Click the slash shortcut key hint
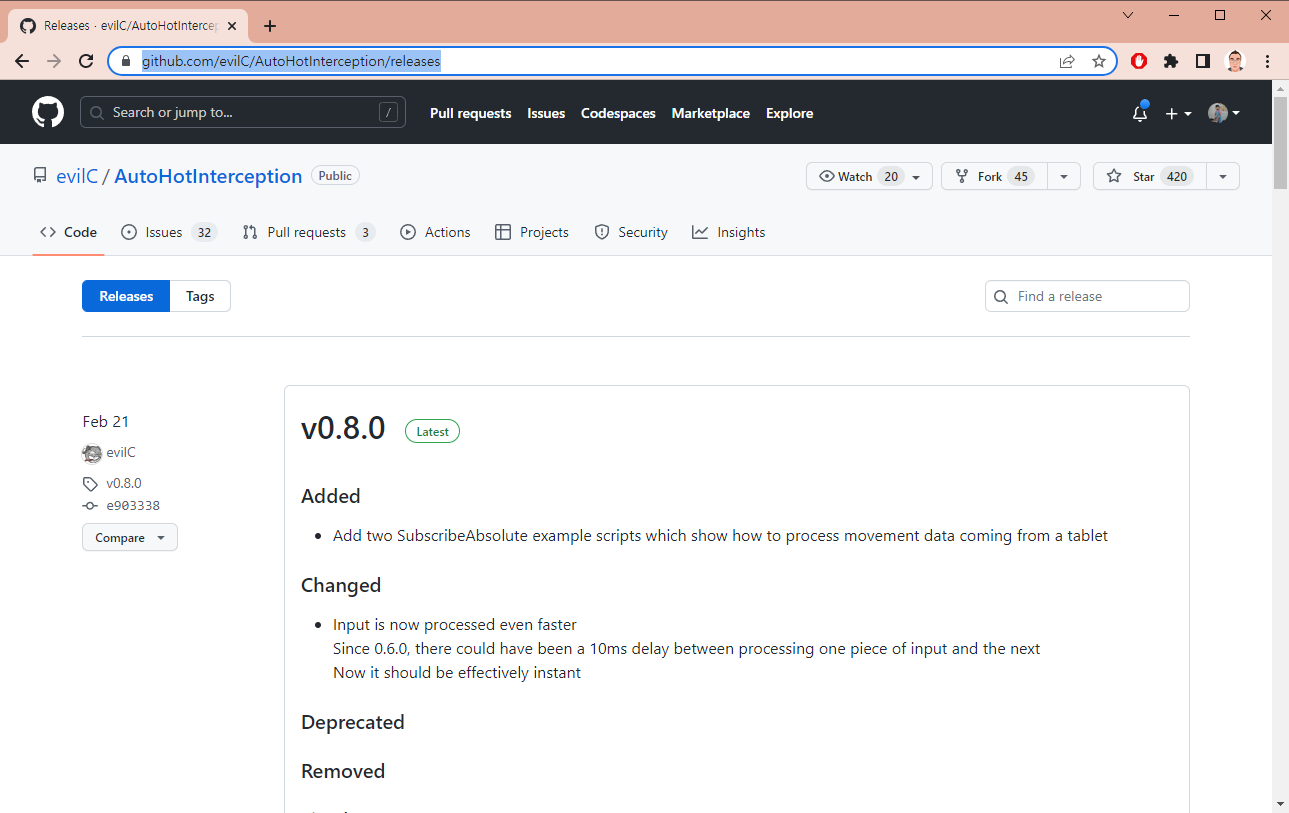The width and height of the screenshot is (1289, 813). (x=388, y=113)
